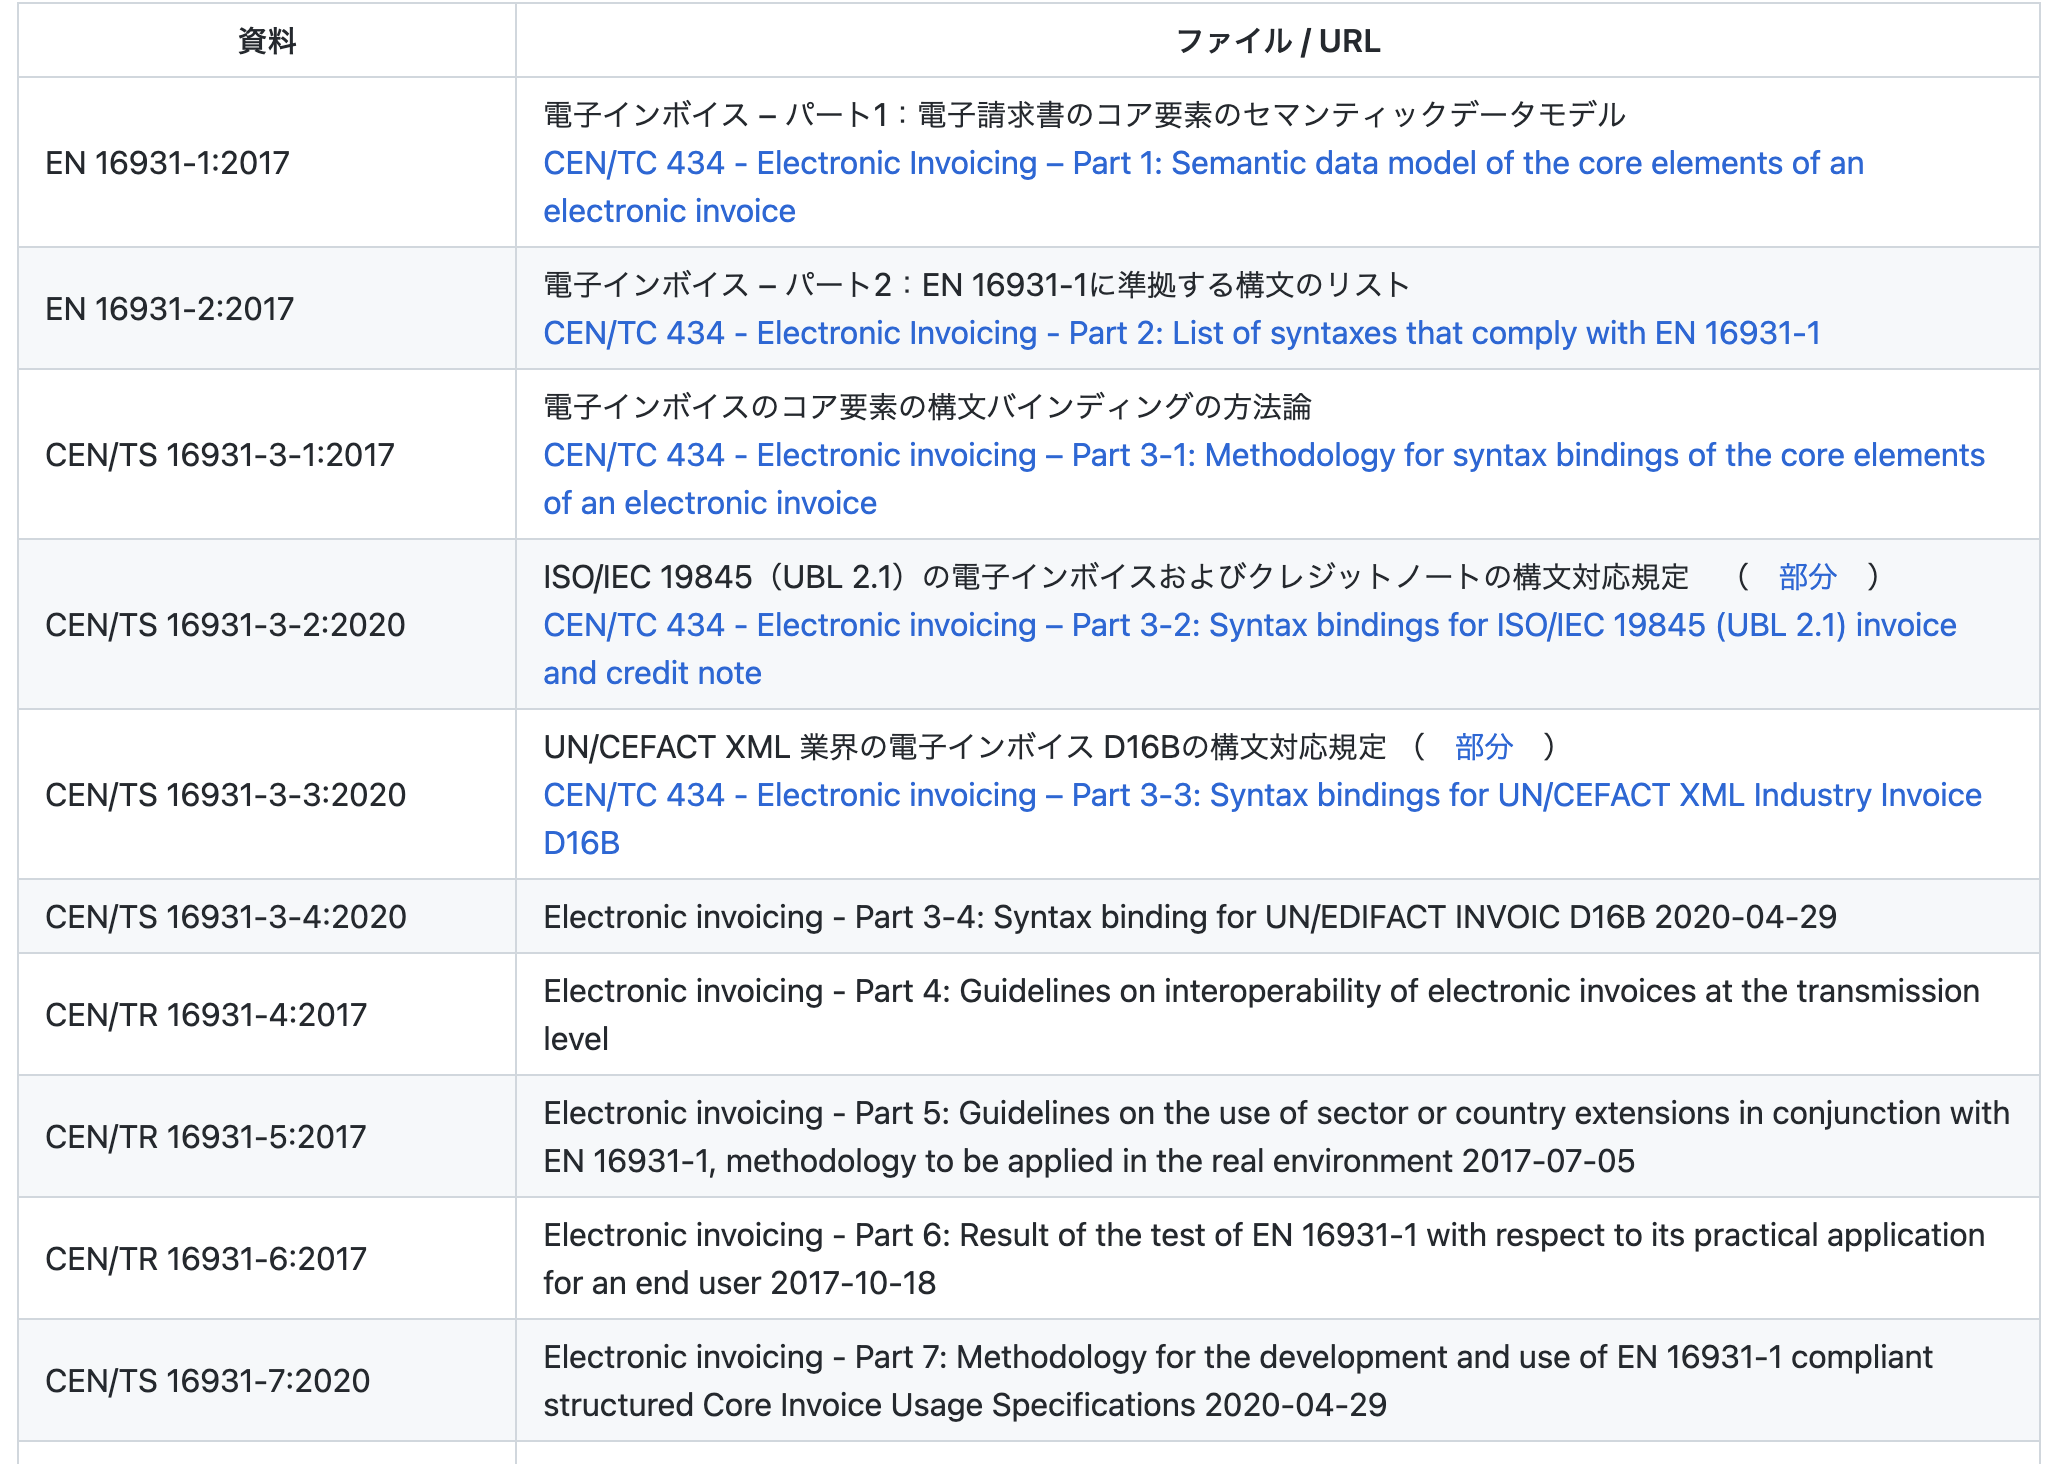Open Part 3-3 UN/CEFACT XML Industry Invoice link
Image resolution: width=2062 pixels, height=1464 pixels.
tap(1262, 819)
